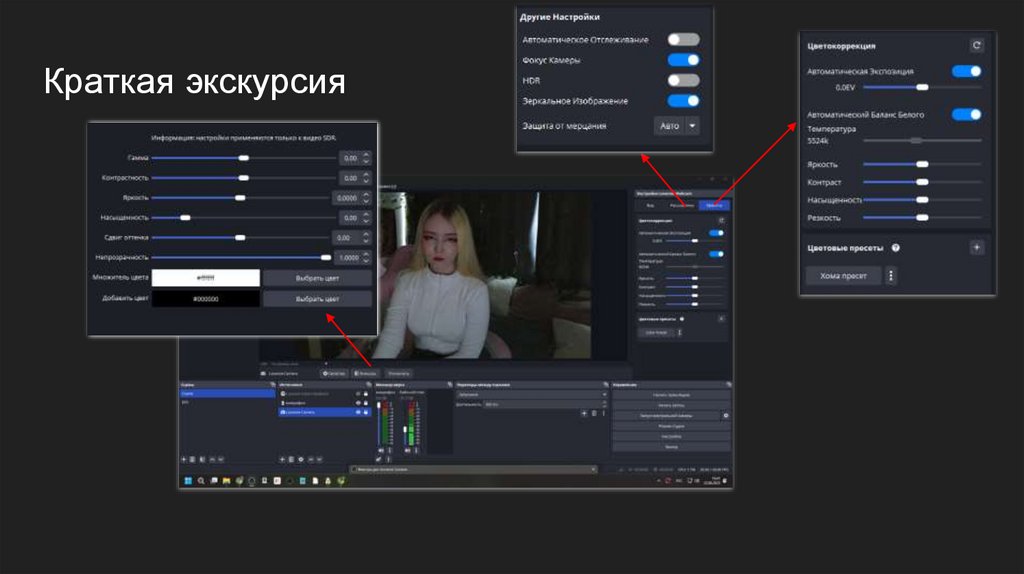Select the highlighted third tab in camera settings
The image size is (1024, 574).
click(713, 204)
